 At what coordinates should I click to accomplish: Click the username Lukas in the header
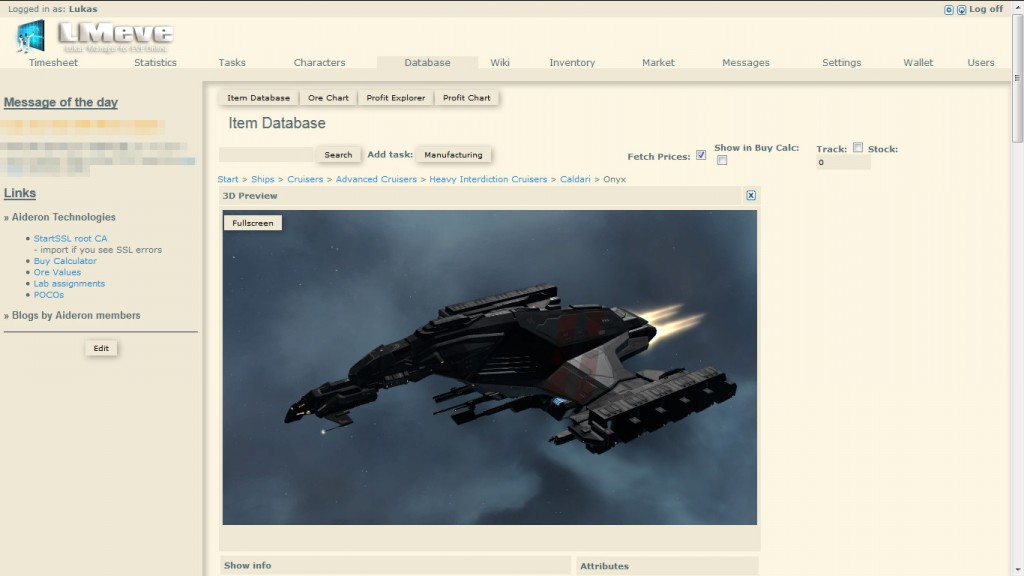pos(83,9)
